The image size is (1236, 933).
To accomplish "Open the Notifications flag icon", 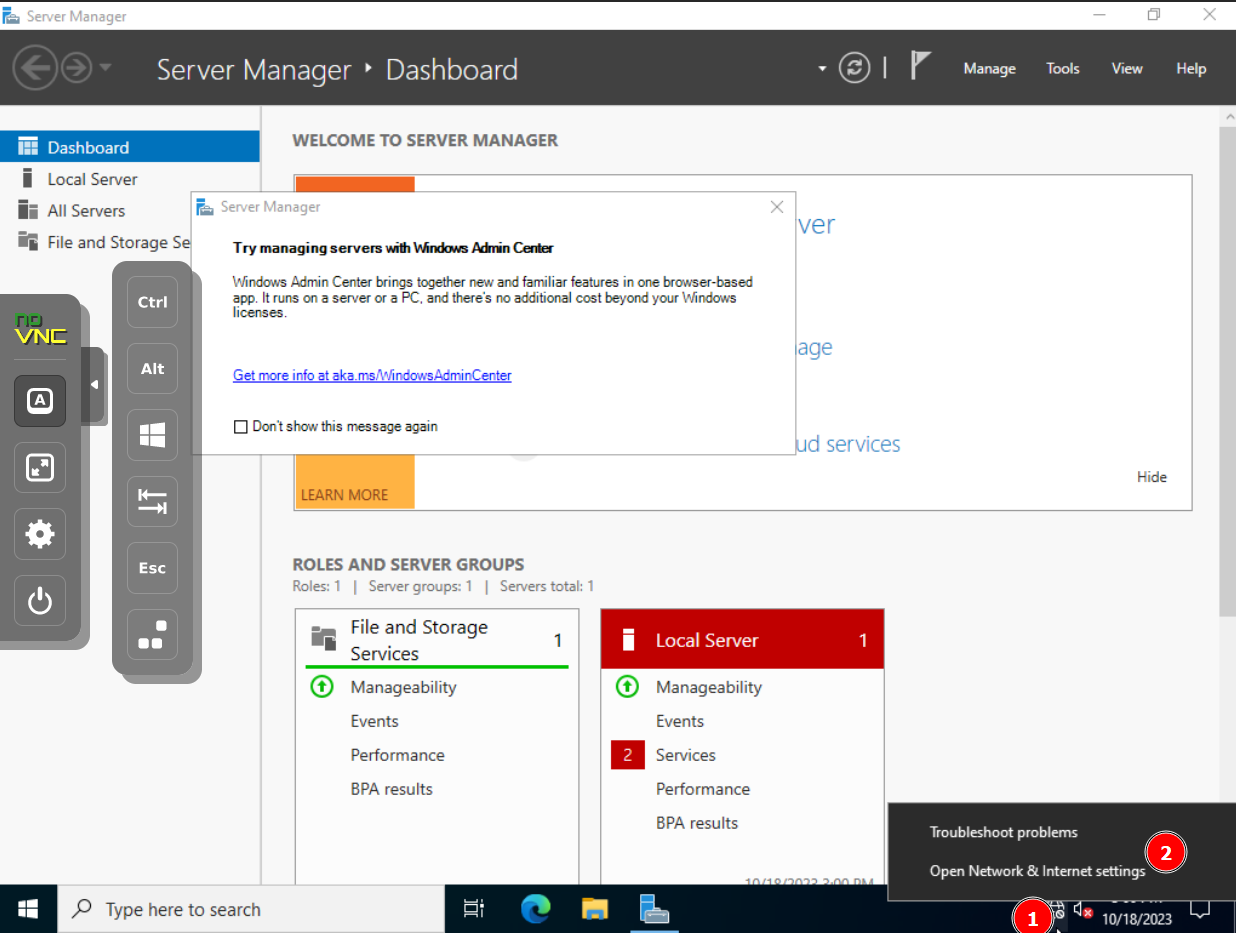I will point(920,67).
